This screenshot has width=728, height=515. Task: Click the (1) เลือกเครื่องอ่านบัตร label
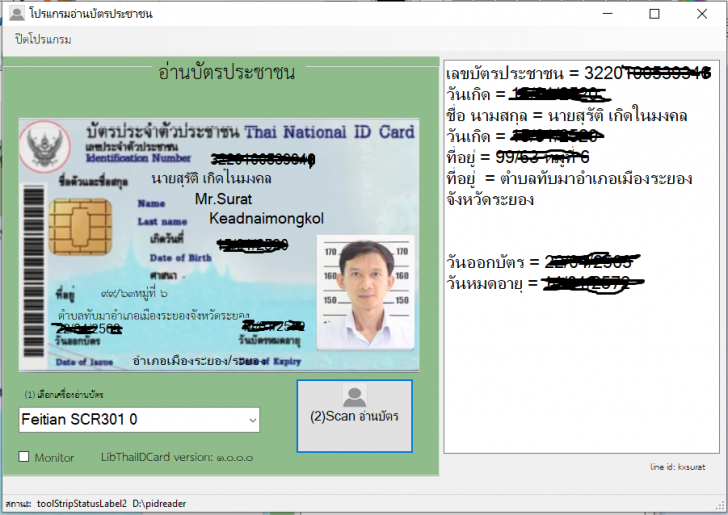(x=64, y=395)
